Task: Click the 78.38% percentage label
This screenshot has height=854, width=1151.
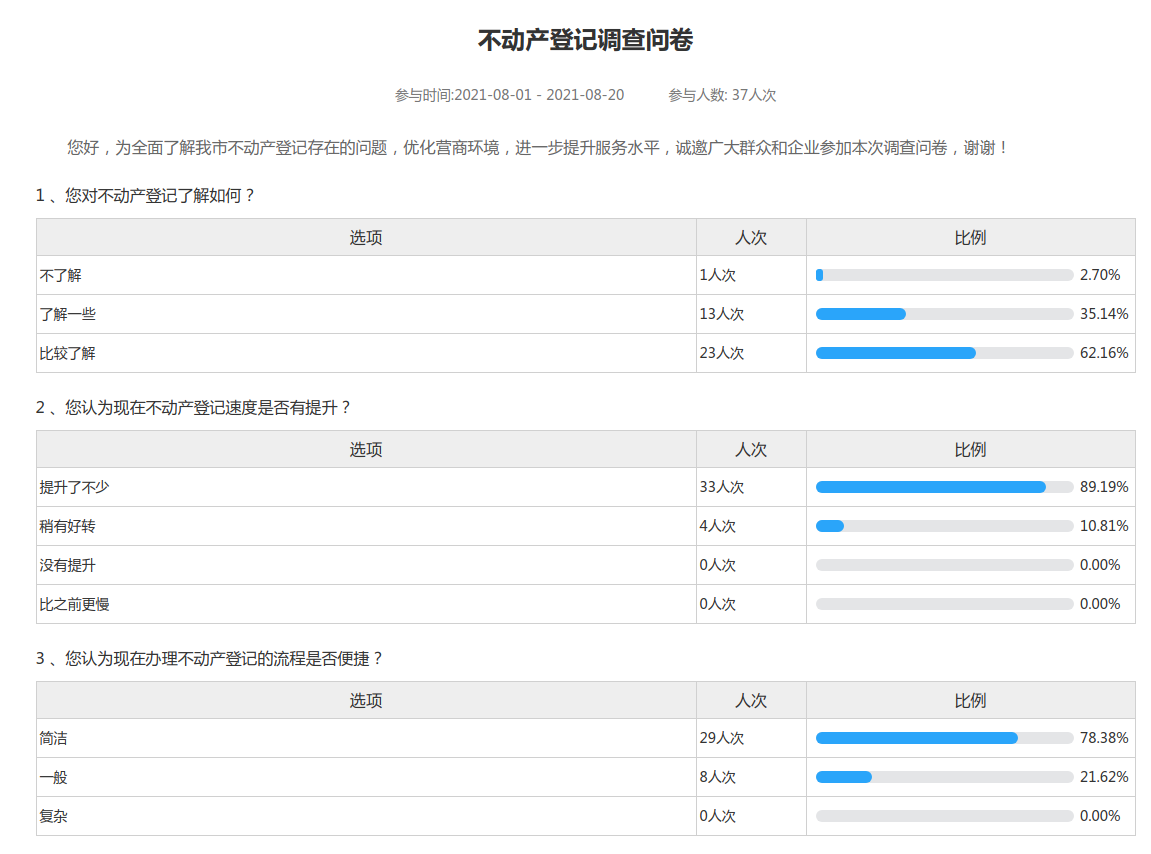Action: coord(1104,738)
